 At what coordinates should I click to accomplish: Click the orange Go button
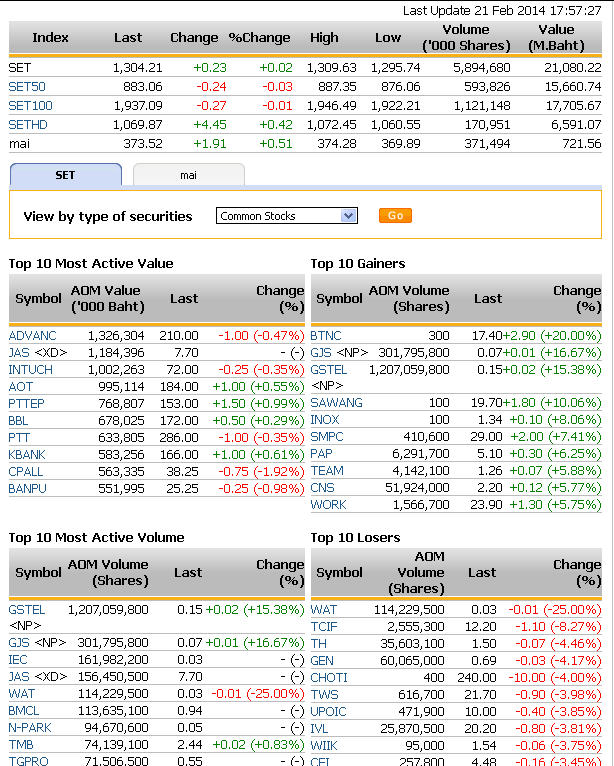pos(395,216)
